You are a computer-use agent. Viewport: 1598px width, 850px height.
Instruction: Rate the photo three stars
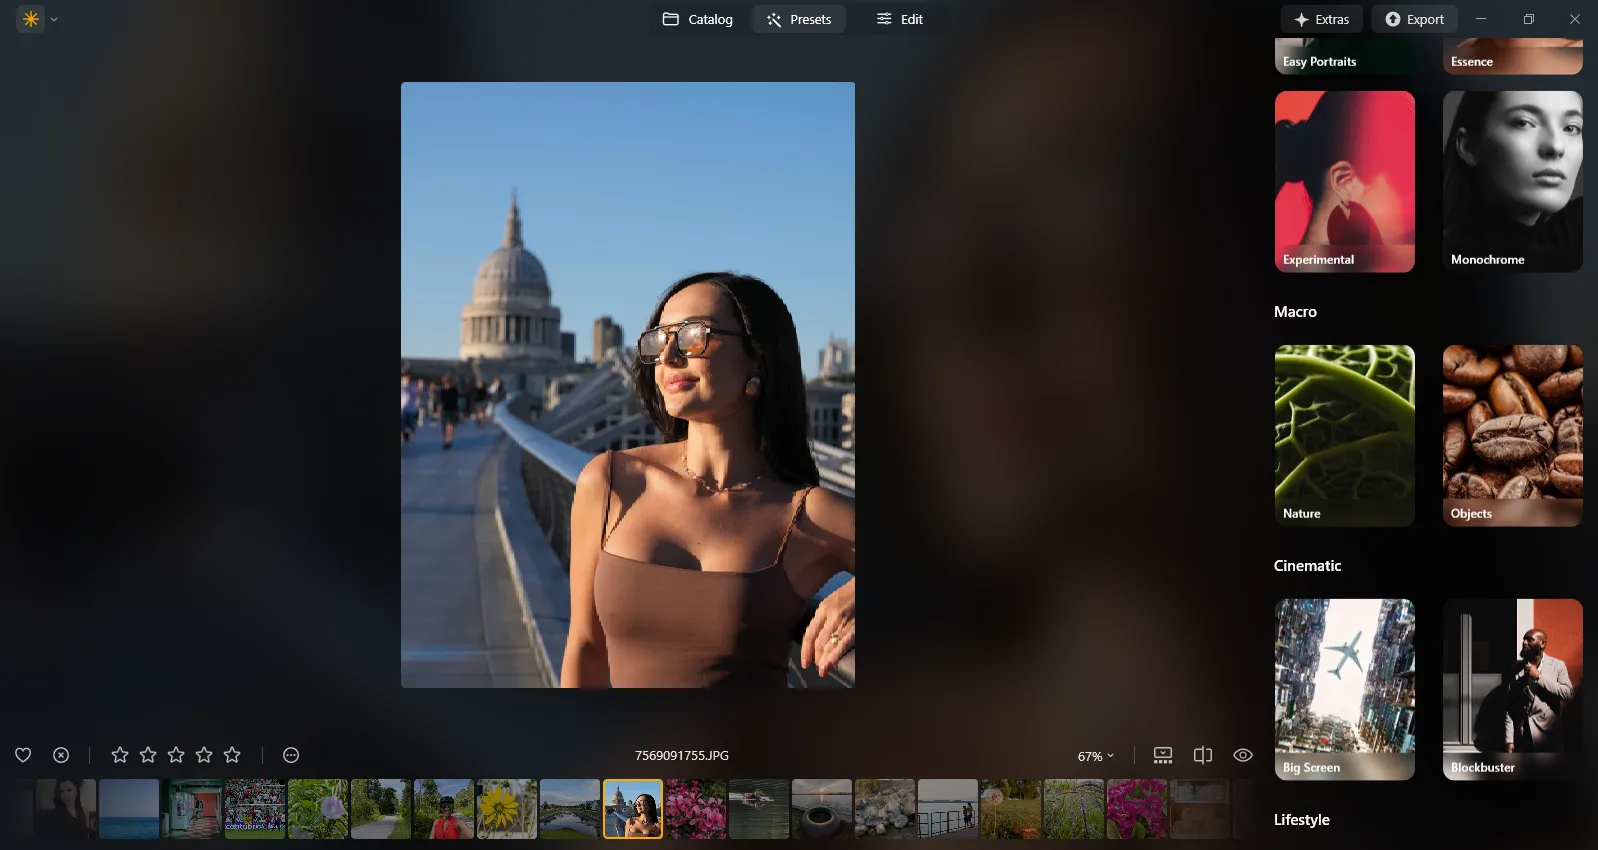coord(176,755)
